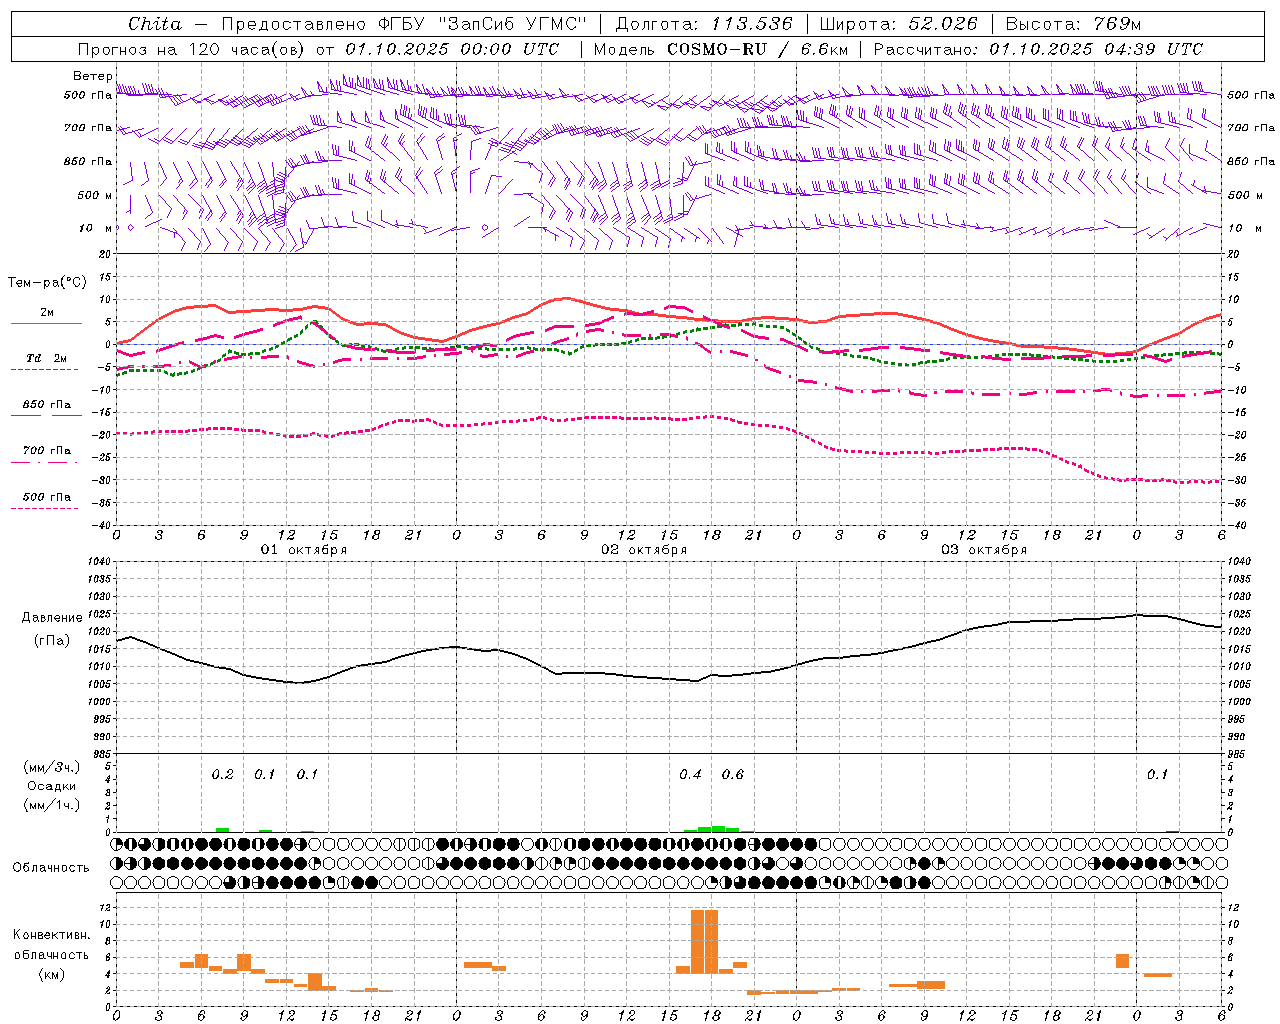This screenshot has height=1024, width=1280.
Task: Click the (мм/1ч.) precipitation unit label
Action: pos(52,805)
